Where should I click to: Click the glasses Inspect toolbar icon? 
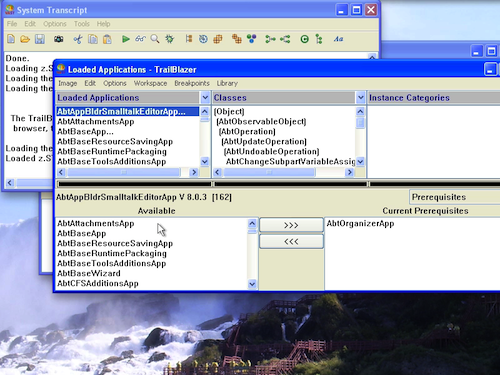click(140, 39)
